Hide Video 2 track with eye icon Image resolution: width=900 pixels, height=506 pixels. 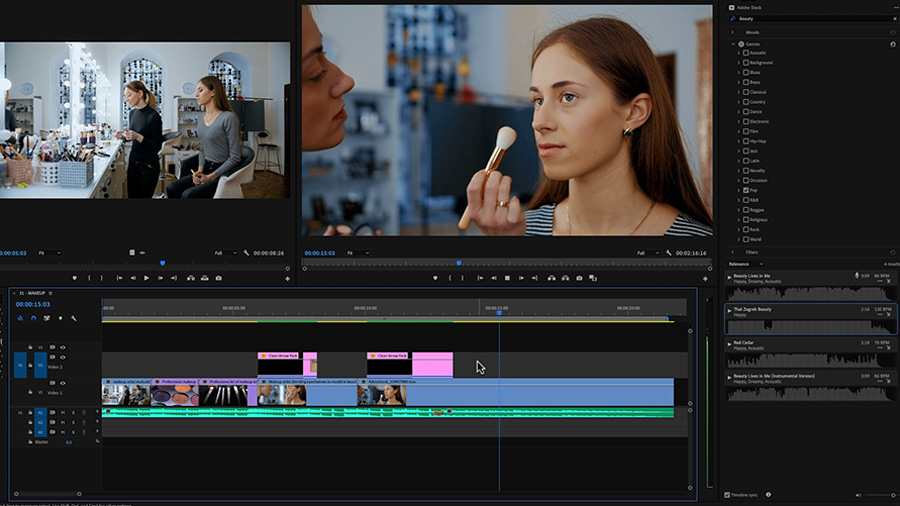(63, 357)
